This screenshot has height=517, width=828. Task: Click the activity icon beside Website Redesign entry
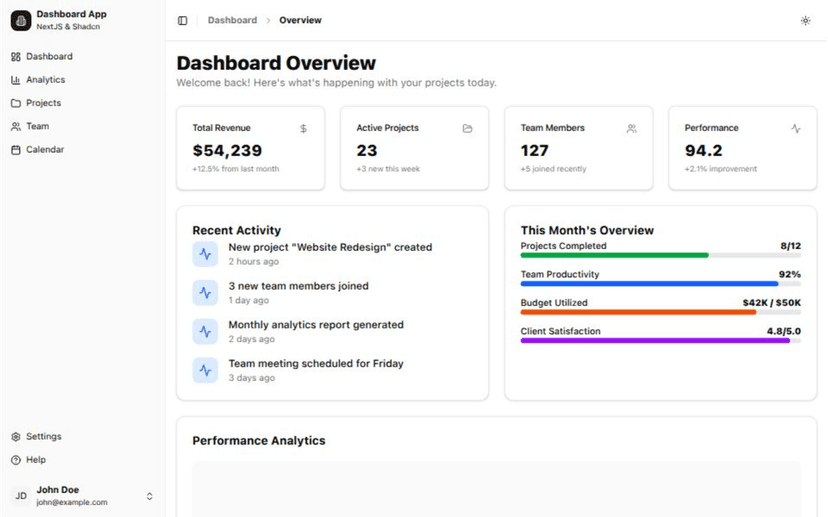(x=205, y=254)
